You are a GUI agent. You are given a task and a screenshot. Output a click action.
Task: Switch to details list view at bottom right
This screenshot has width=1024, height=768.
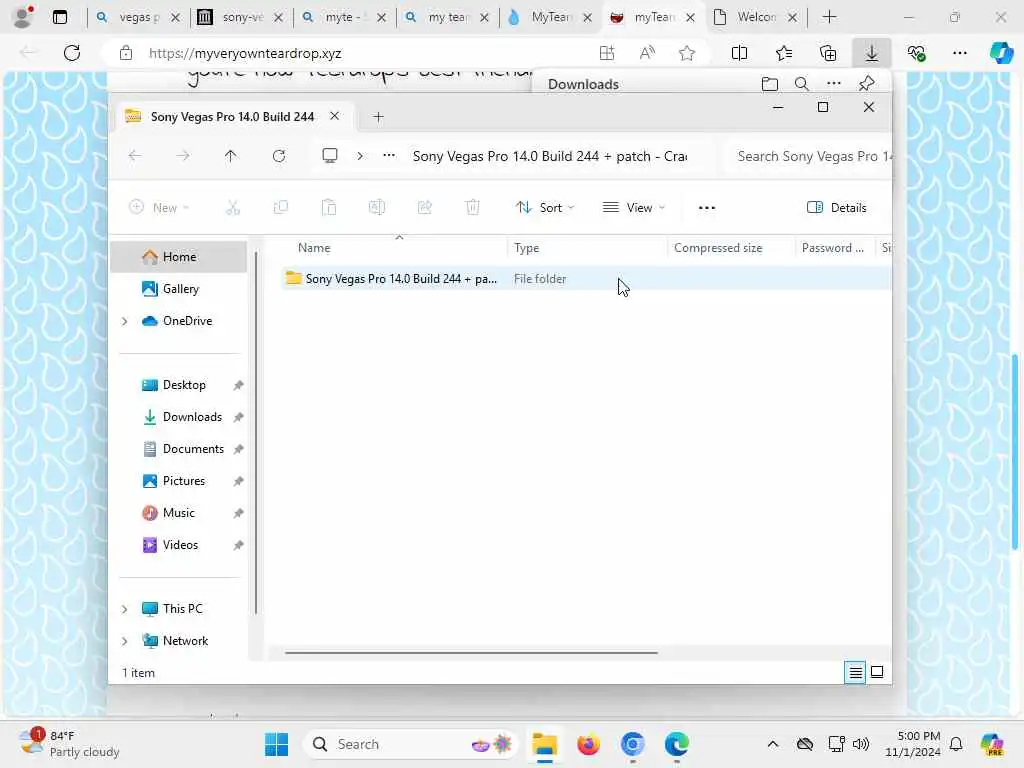point(856,672)
